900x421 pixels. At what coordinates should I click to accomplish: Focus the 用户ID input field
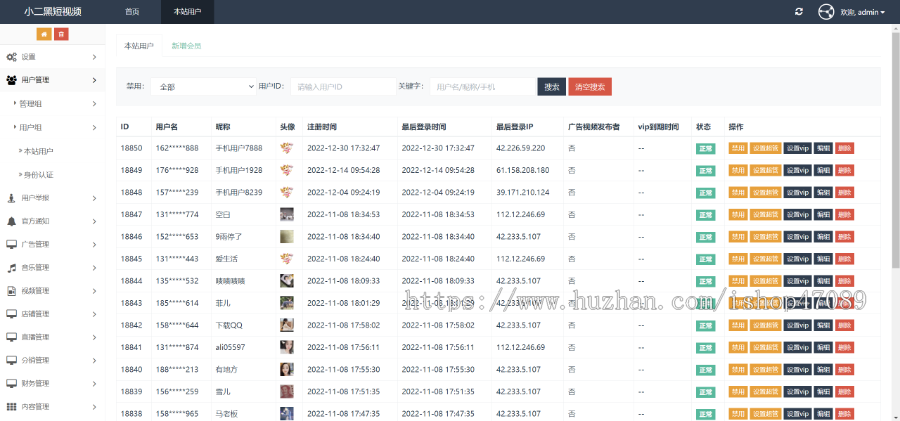click(x=343, y=87)
